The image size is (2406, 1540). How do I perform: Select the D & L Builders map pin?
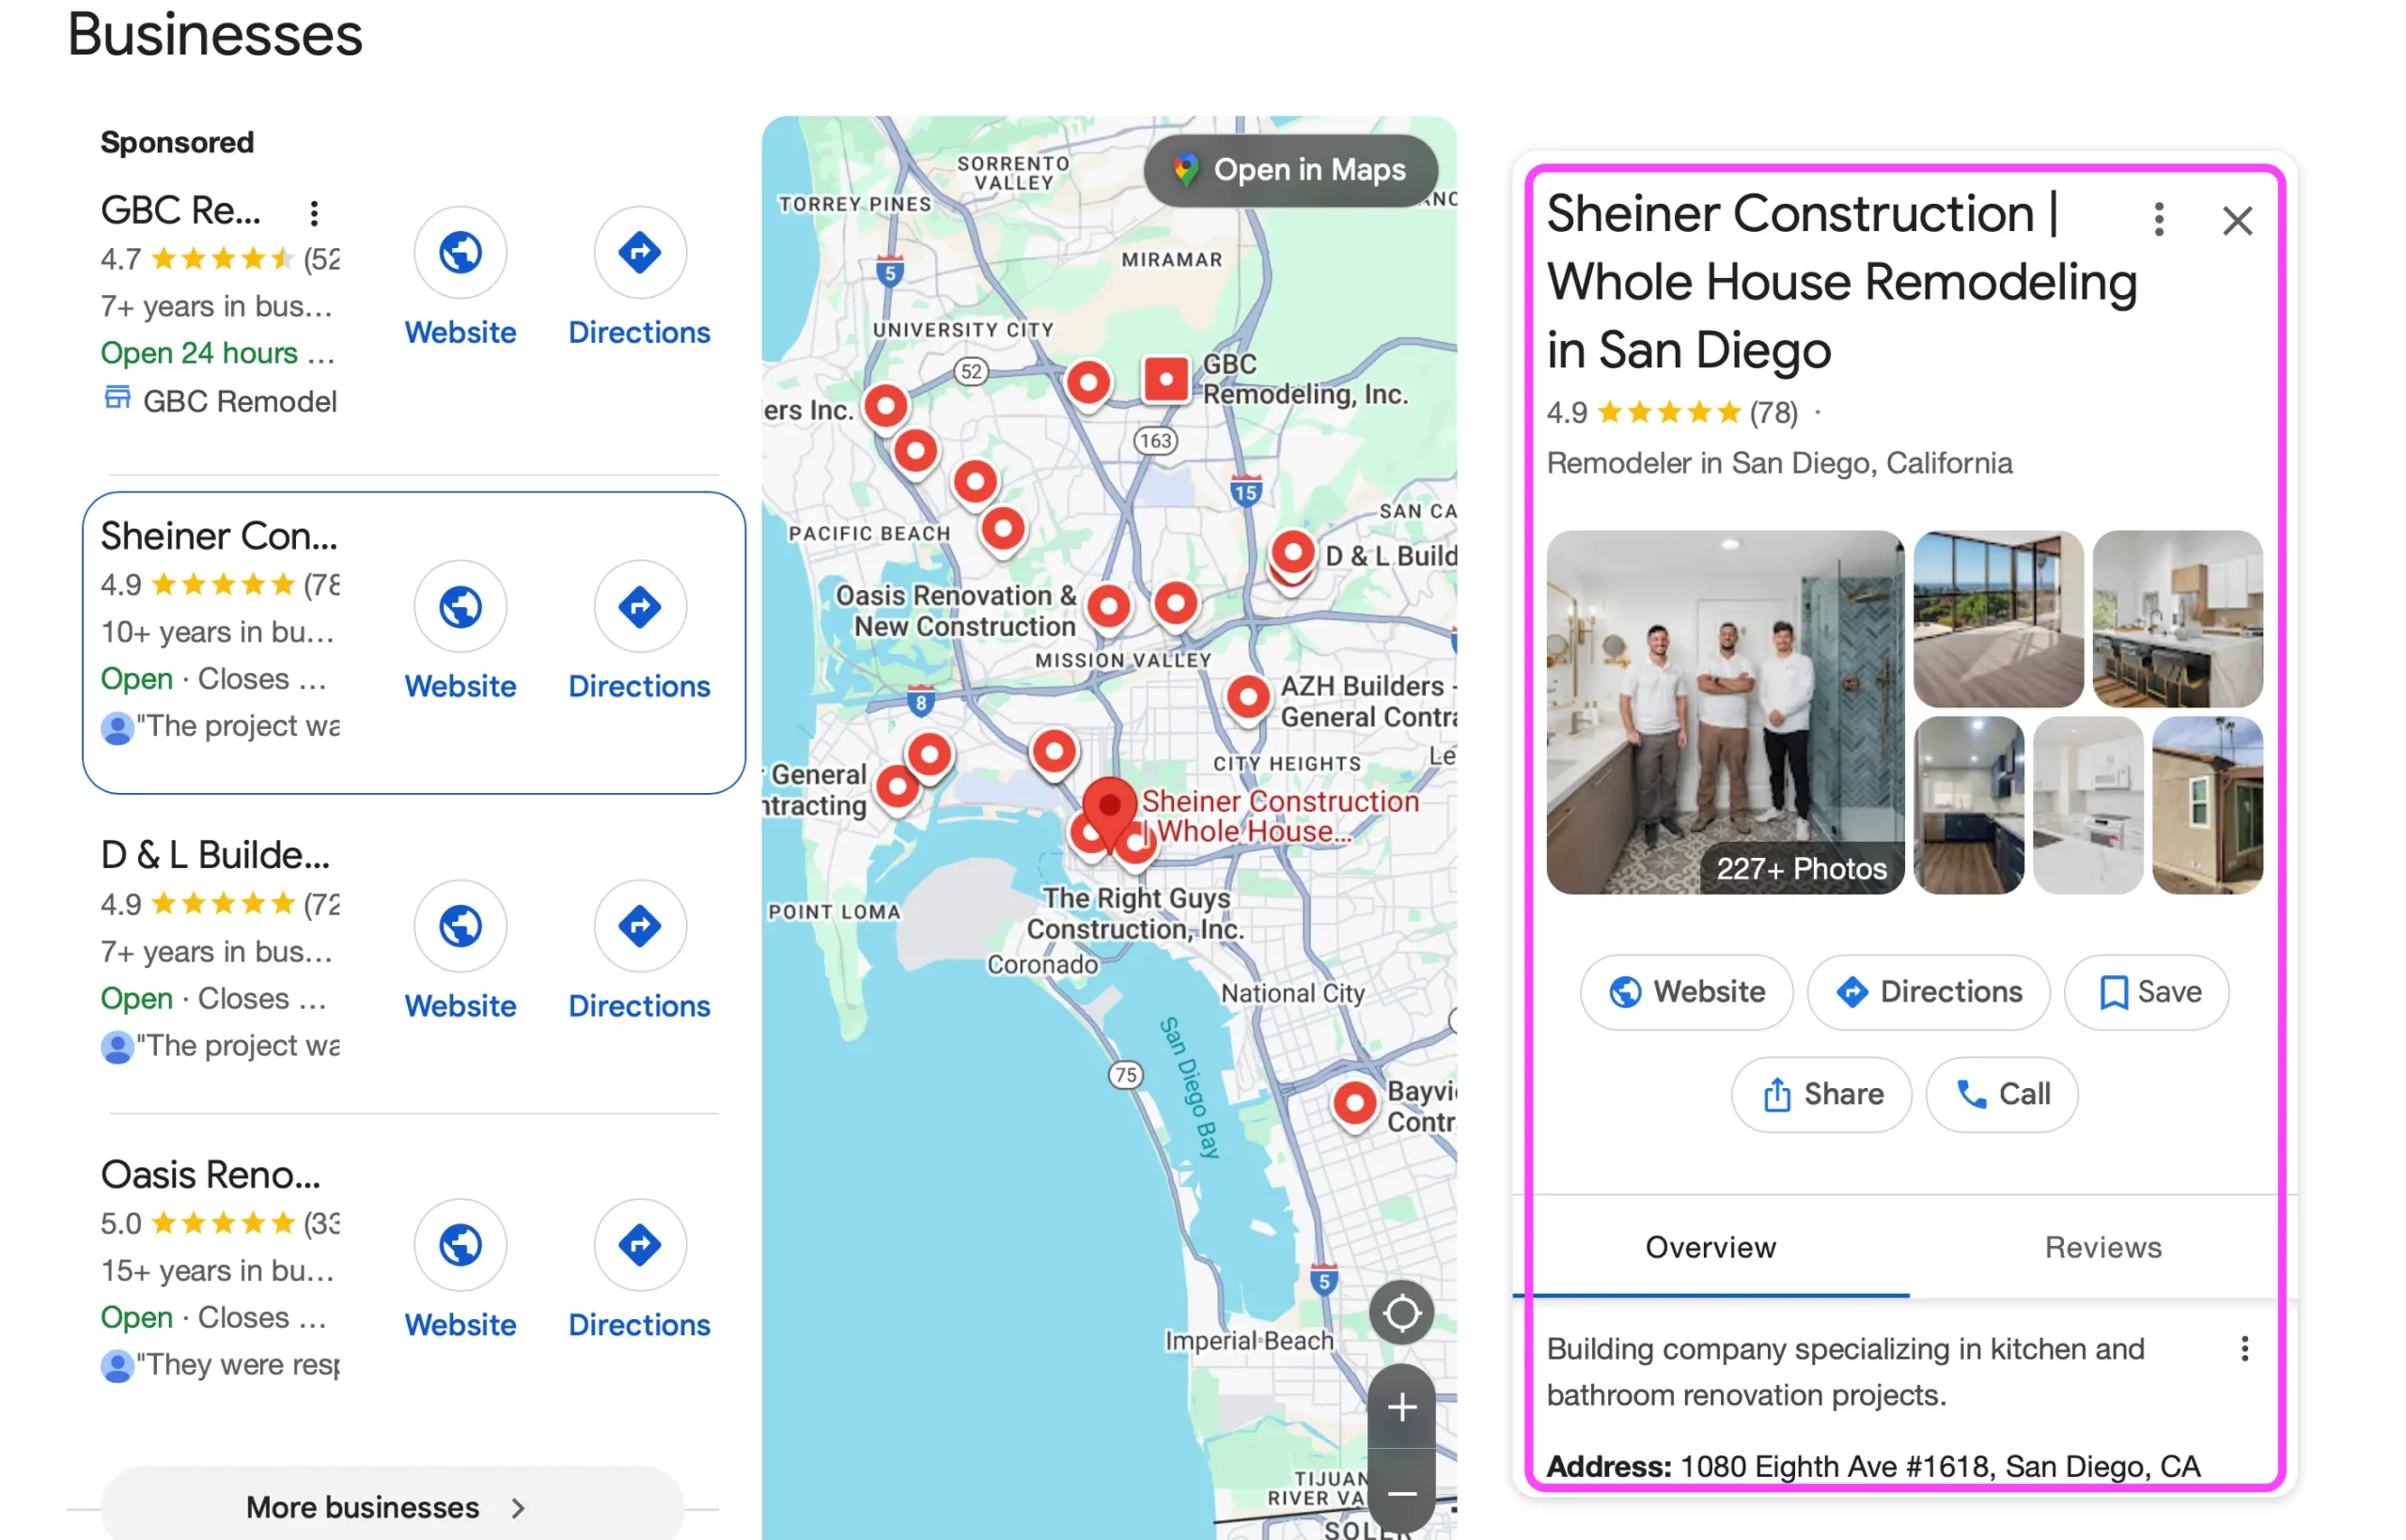1292,554
